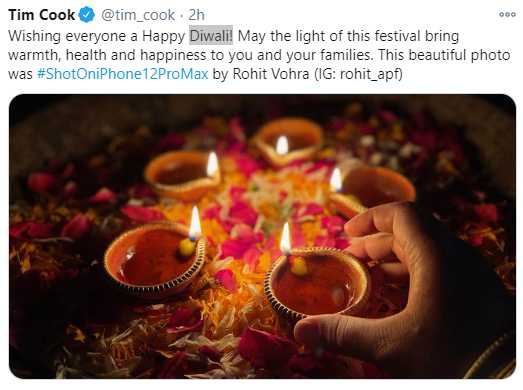Click the upper-left diya lamp
This screenshot has width=523, height=390.
[x=183, y=176]
